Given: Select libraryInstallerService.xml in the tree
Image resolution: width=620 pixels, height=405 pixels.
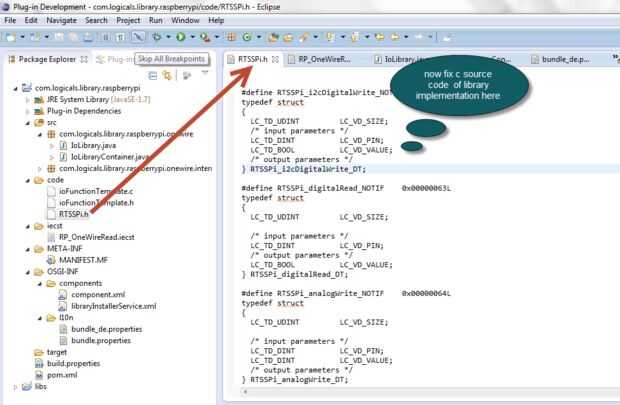Looking at the screenshot, I should (x=113, y=306).
